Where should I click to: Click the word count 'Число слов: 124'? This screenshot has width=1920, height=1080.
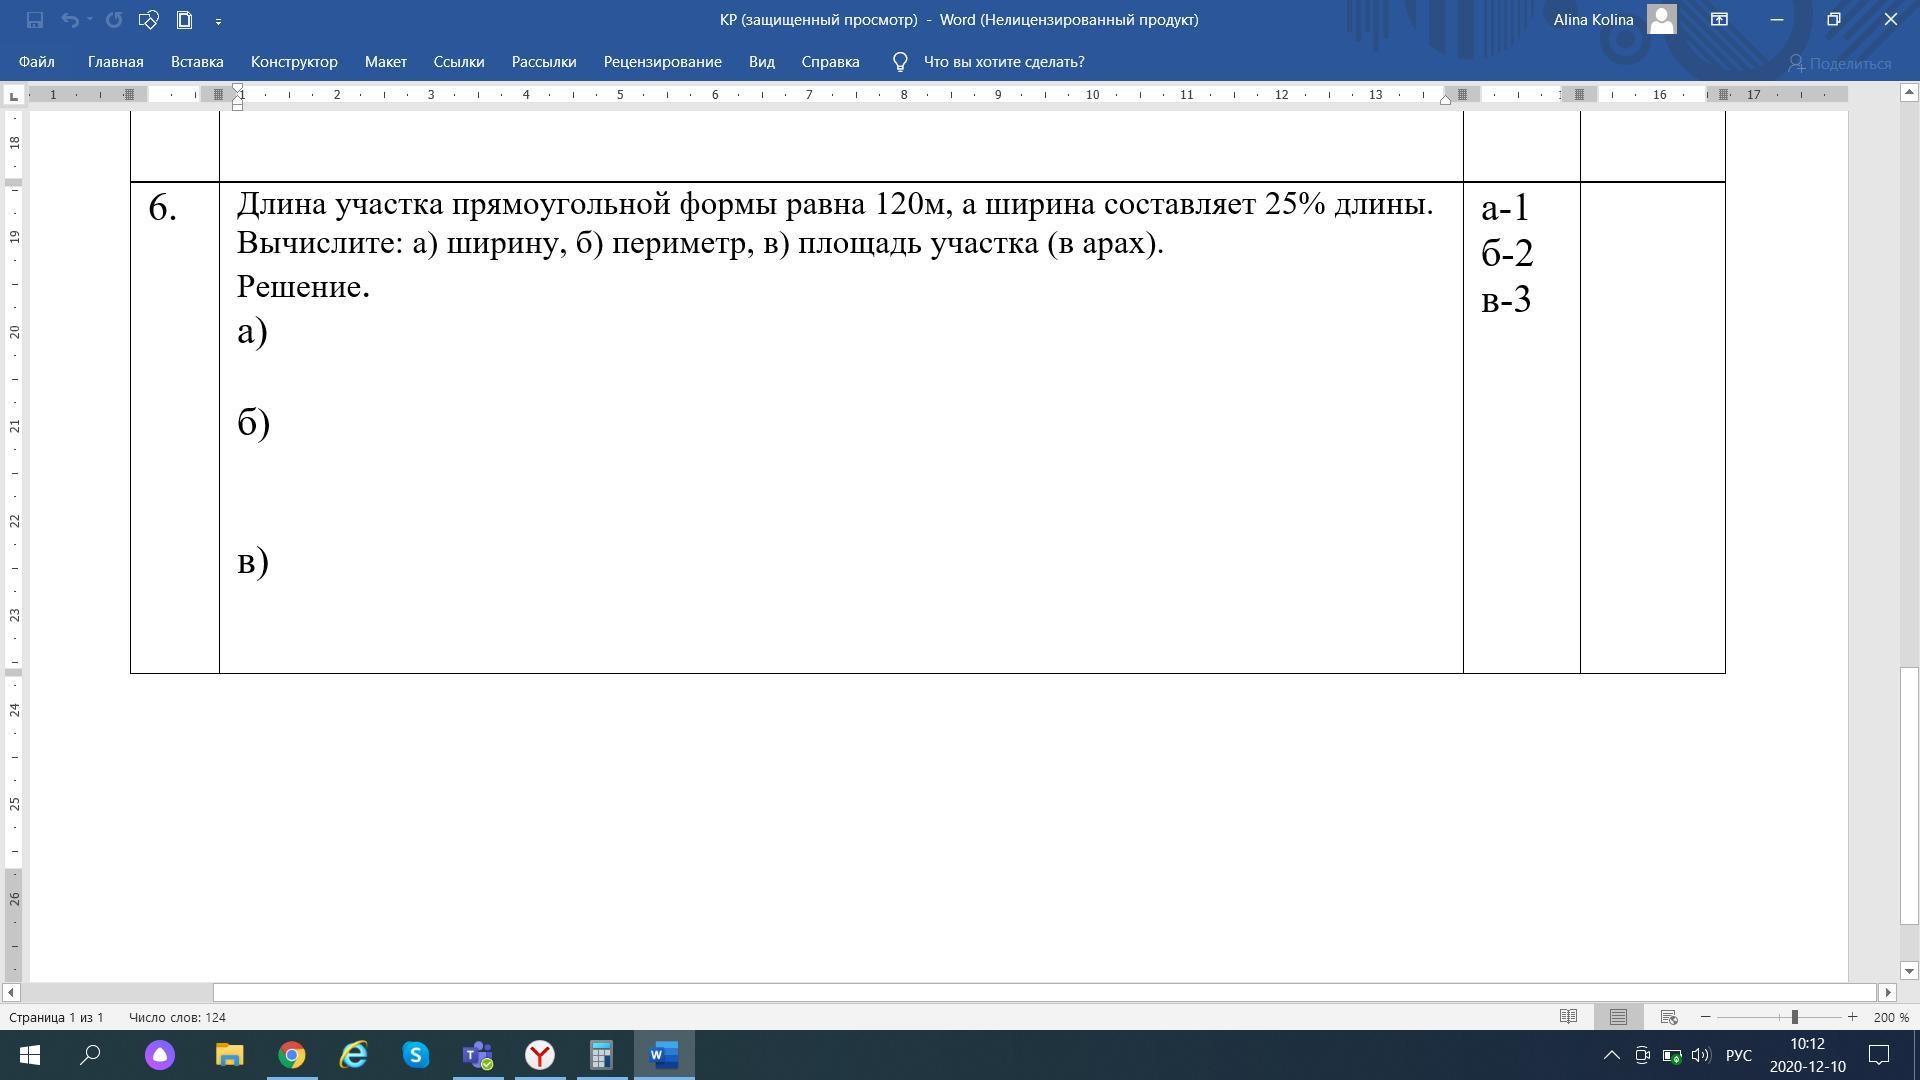(177, 1017)
